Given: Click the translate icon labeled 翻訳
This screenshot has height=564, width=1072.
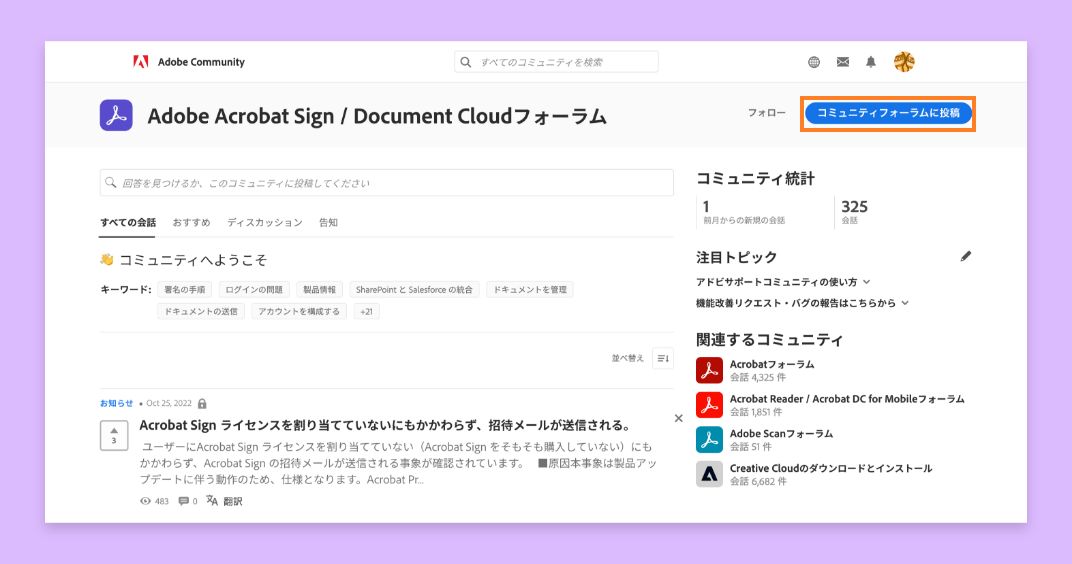Looking at the screenshot, I should coord(212,501).
